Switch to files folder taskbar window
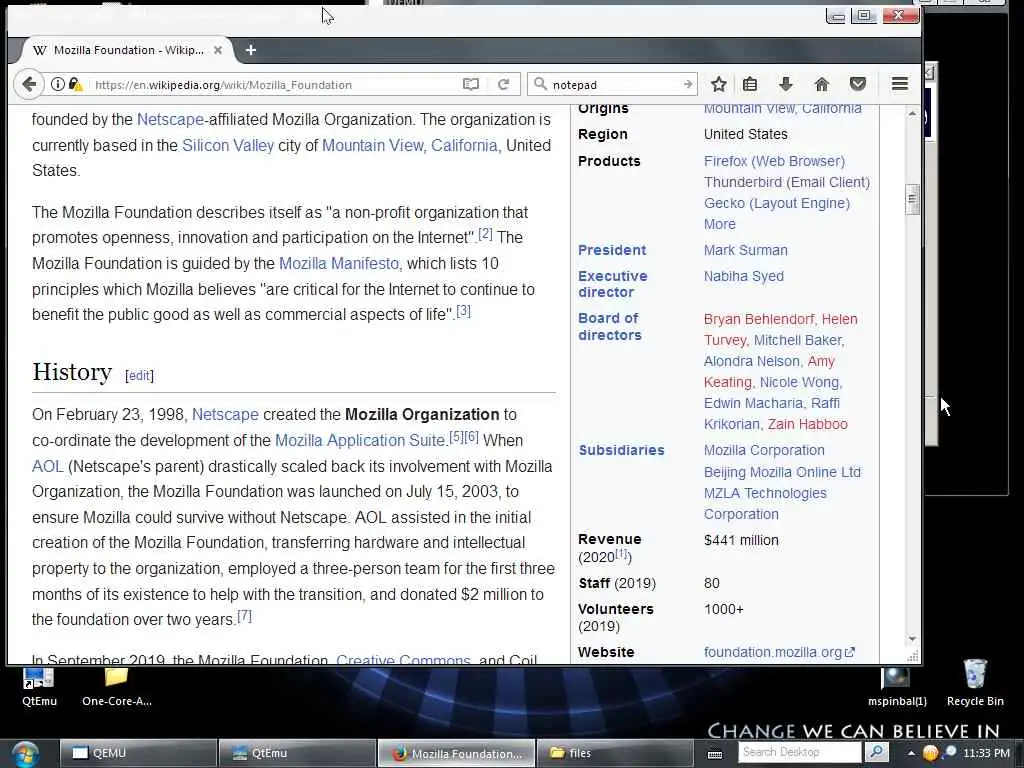 pos(614,753)
